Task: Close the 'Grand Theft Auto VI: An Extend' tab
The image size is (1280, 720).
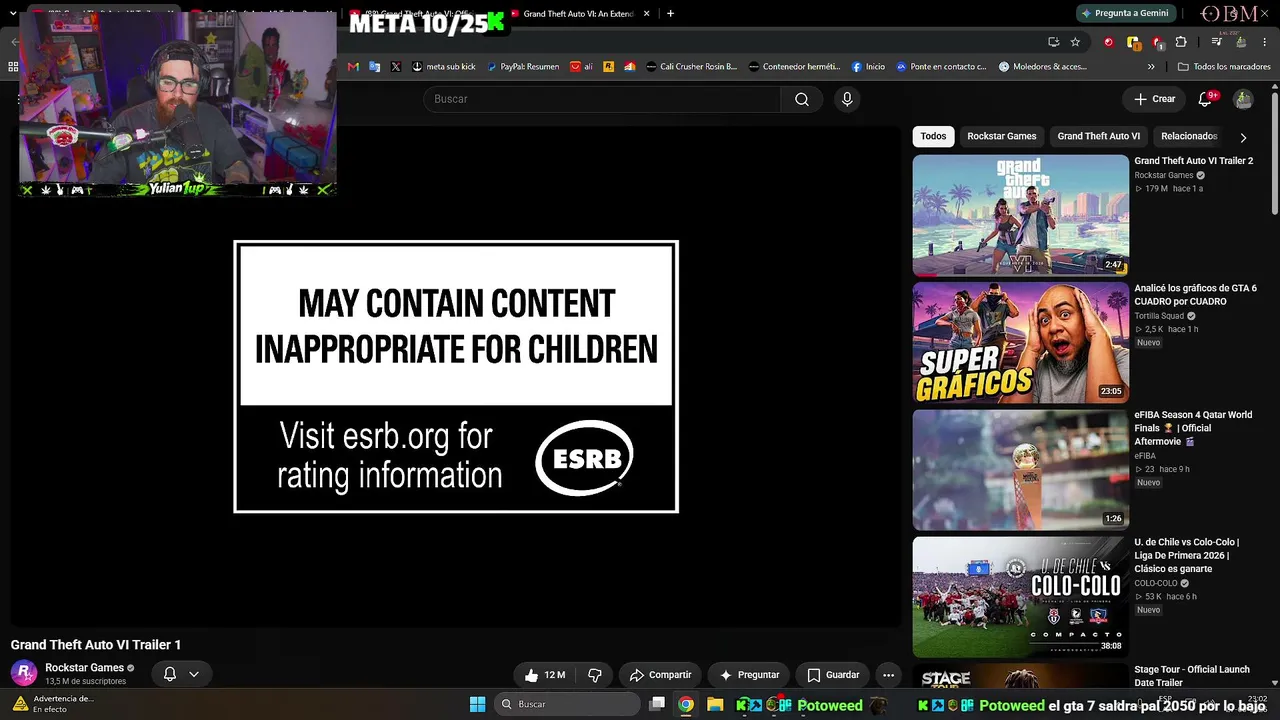Action: [647, 14]
